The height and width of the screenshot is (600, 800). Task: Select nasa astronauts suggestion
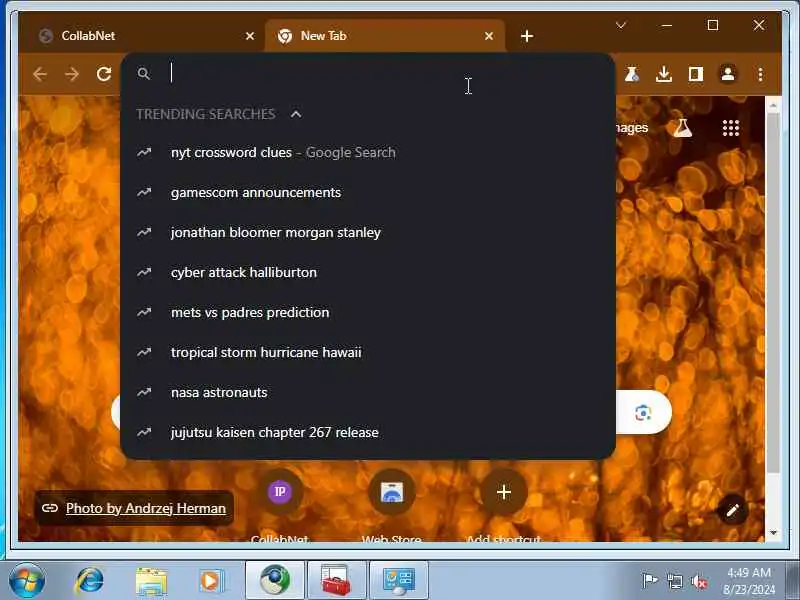click(x=367, y=392)
